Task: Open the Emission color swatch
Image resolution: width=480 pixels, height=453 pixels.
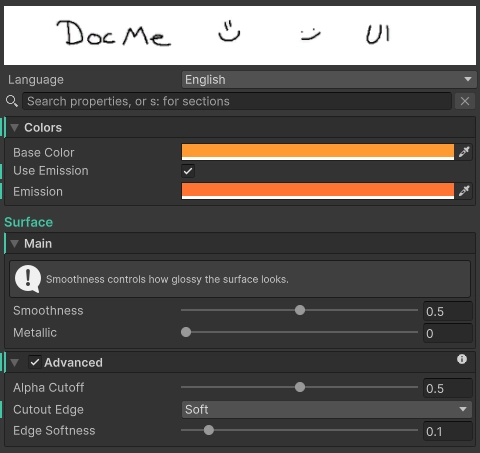Action: click(x=318, y=191)
